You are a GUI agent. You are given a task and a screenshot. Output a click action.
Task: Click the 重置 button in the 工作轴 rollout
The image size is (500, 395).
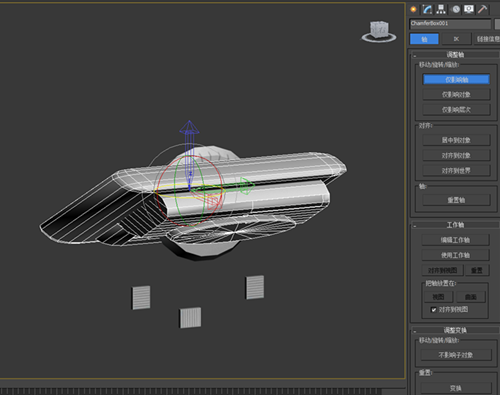[x=477, y=270]
